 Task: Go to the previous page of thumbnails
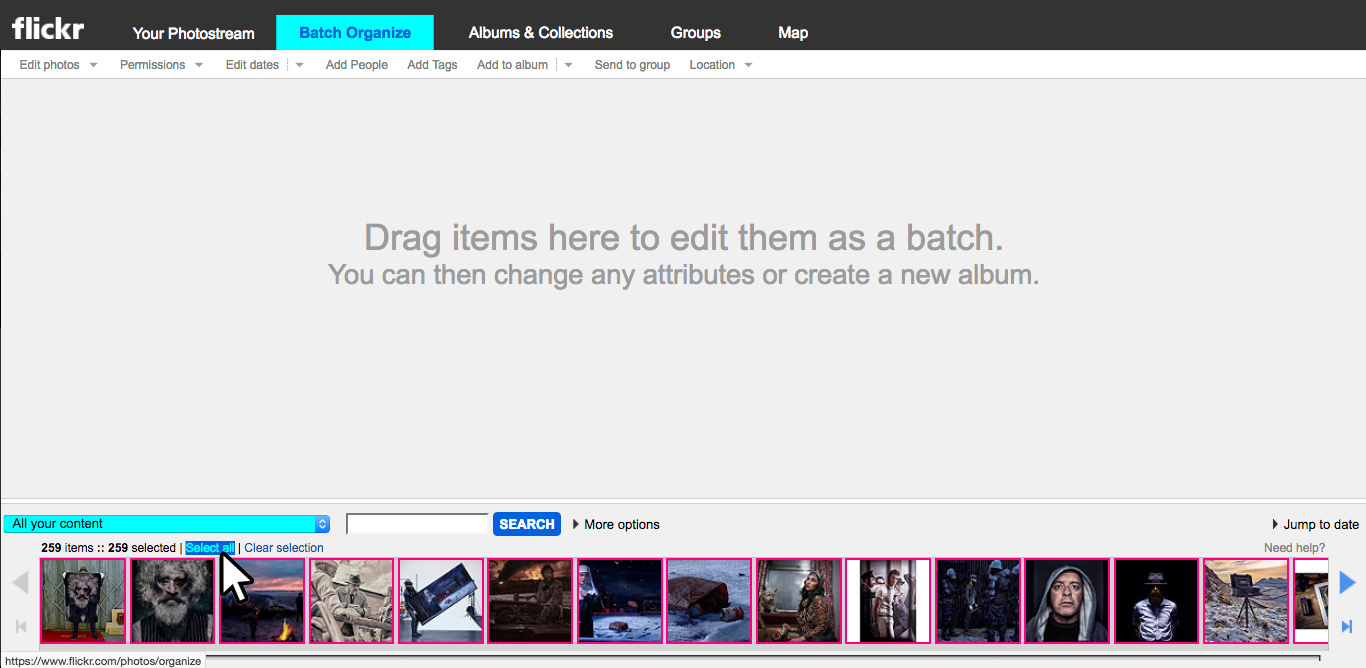tap(20, 583)
